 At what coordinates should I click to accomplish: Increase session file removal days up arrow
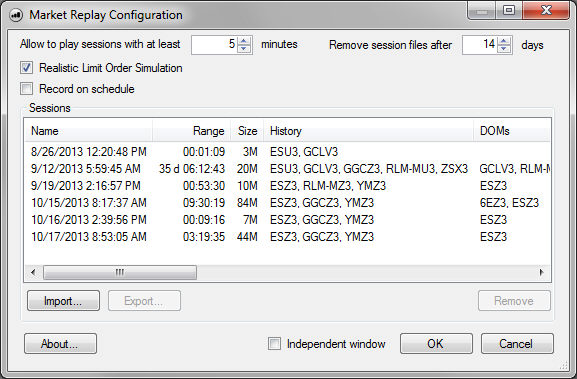505,40
